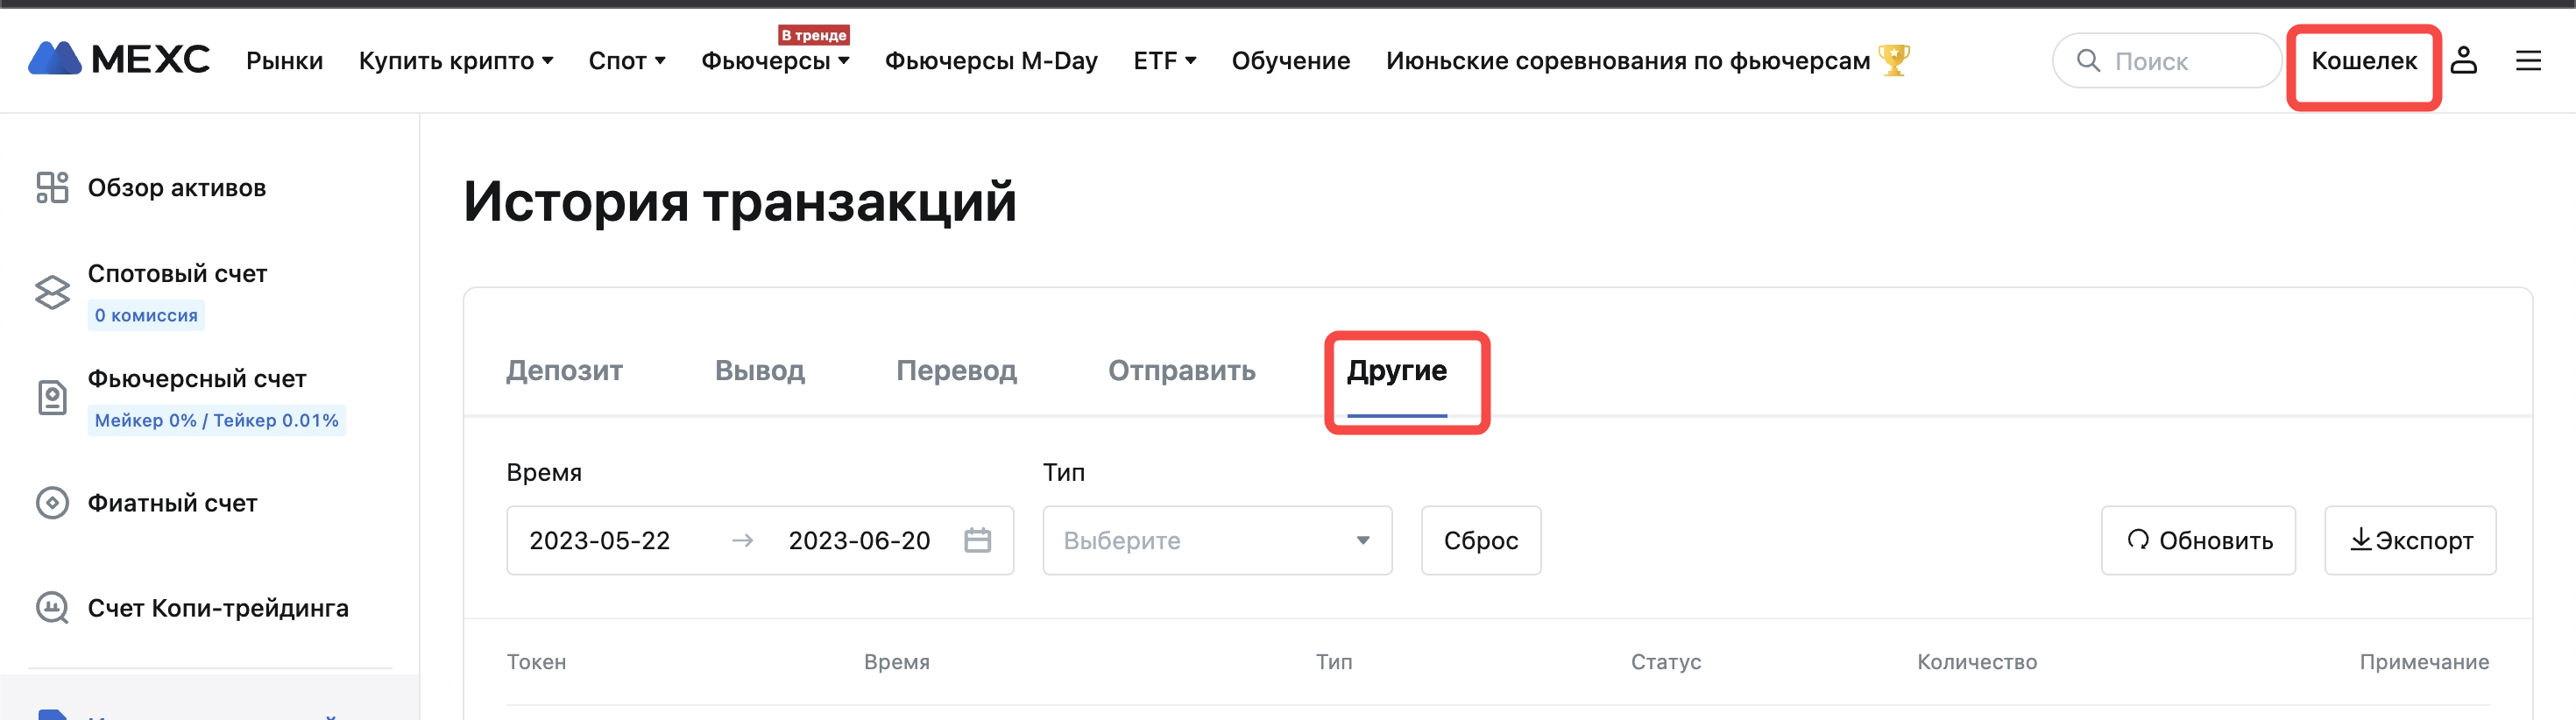2576x720 pixels.
Task: Click the Экспорт download button
Action: 2410,540
